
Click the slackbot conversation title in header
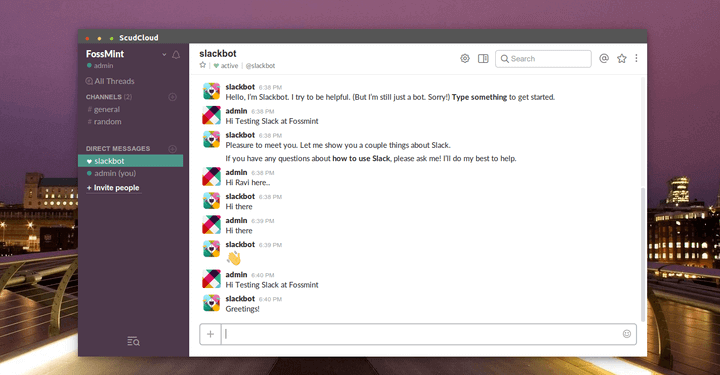coord(218,53)
